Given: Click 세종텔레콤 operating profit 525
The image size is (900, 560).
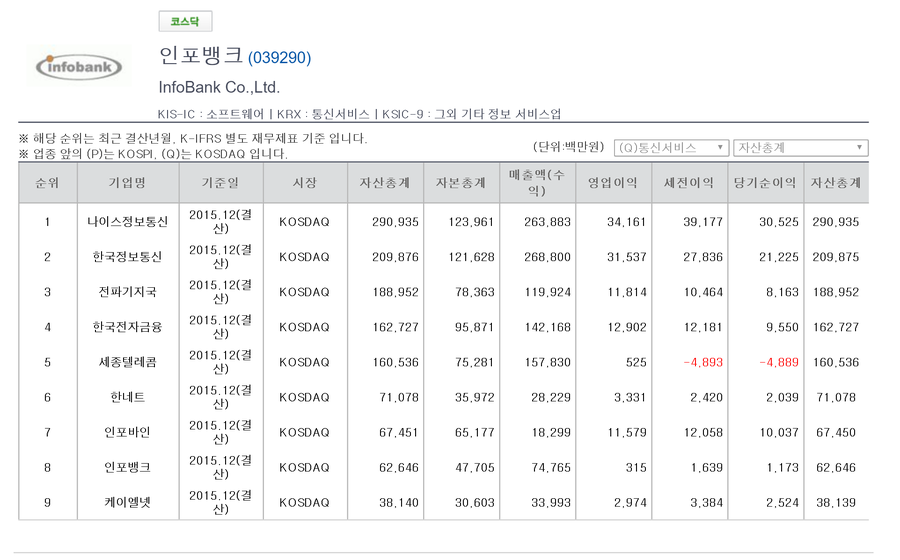Looking at the screenshot, I should click(x=636, y=363).
